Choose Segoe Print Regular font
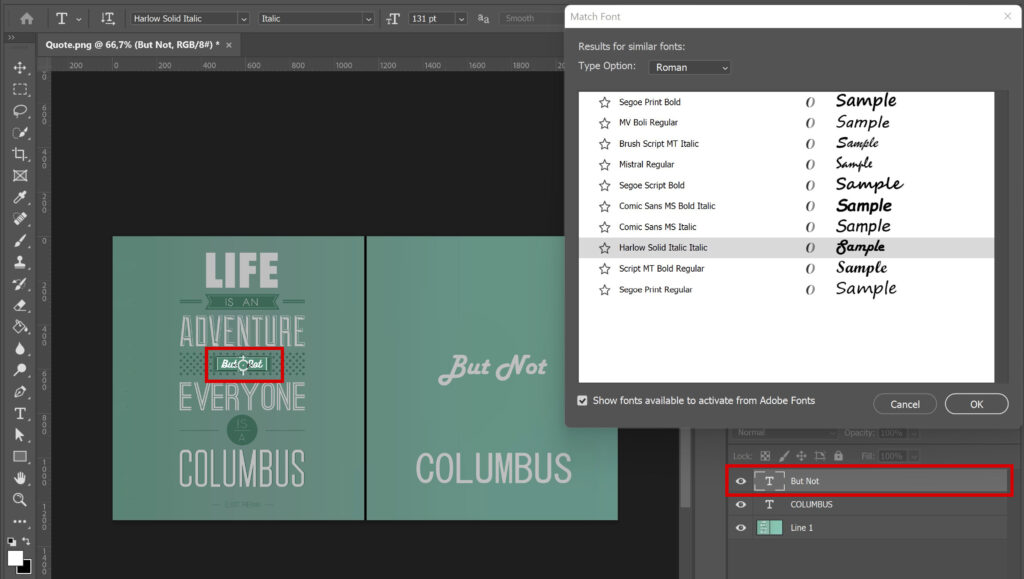The width and height of the screenshot is (1024, 579). tap(786, 289)
